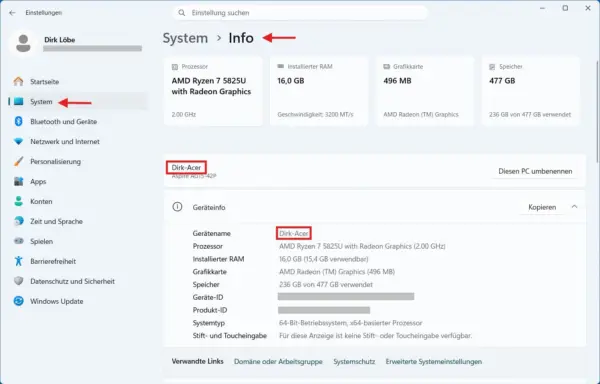Image resolution: width=600 pixels, height=384 pixels.
Task: Click the Speicher card icon
Action: pos(492,67)
